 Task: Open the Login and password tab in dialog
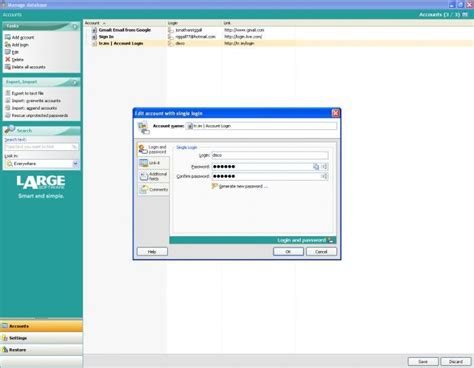[154, 149]
